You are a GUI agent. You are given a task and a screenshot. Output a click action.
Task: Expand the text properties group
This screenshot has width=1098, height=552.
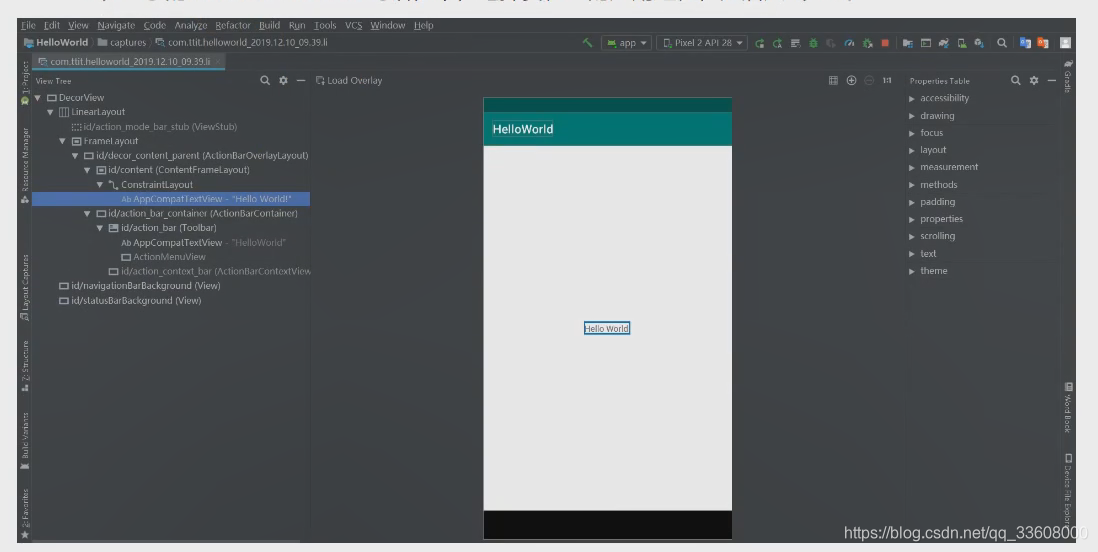tap(912, 254)
